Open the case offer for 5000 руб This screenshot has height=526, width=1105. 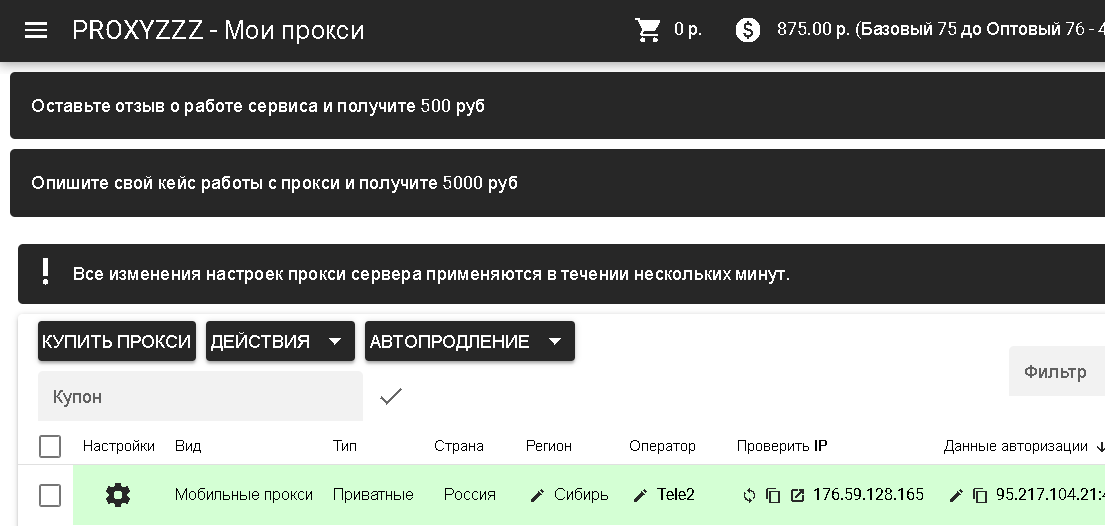coord(274,183)
